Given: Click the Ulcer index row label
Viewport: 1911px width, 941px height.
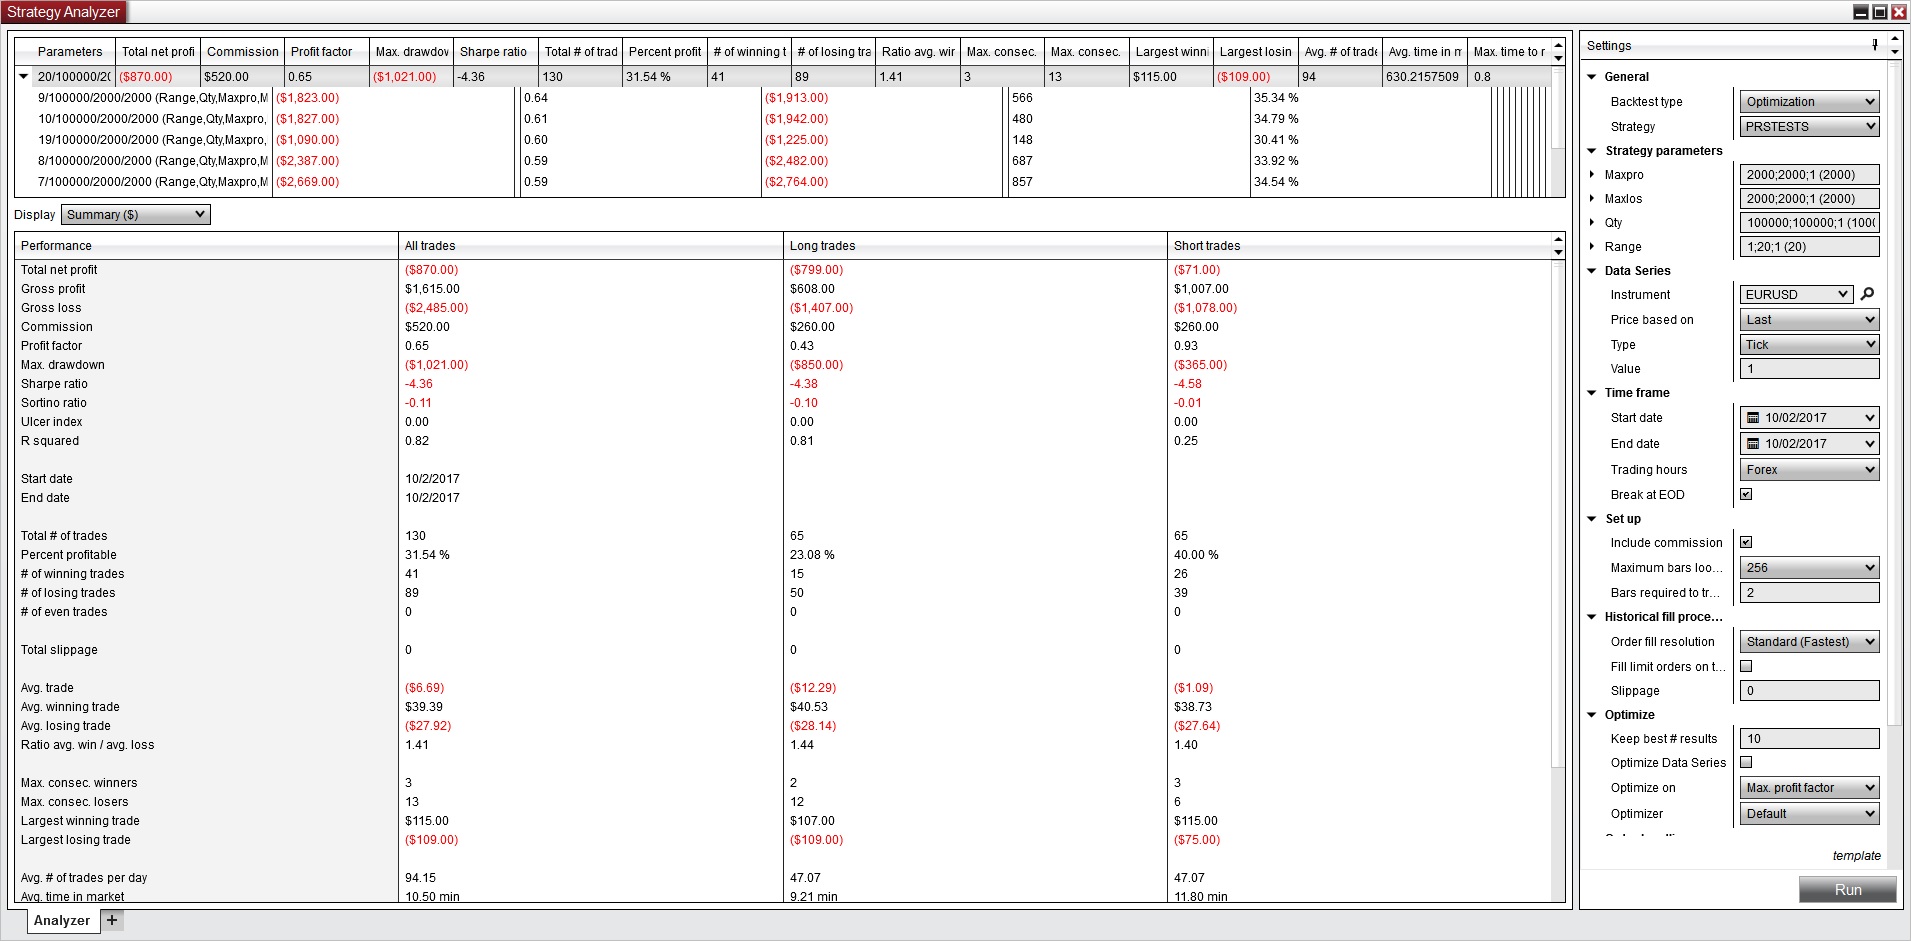Looking at the screenshot, I should click(x=52, y=422).
